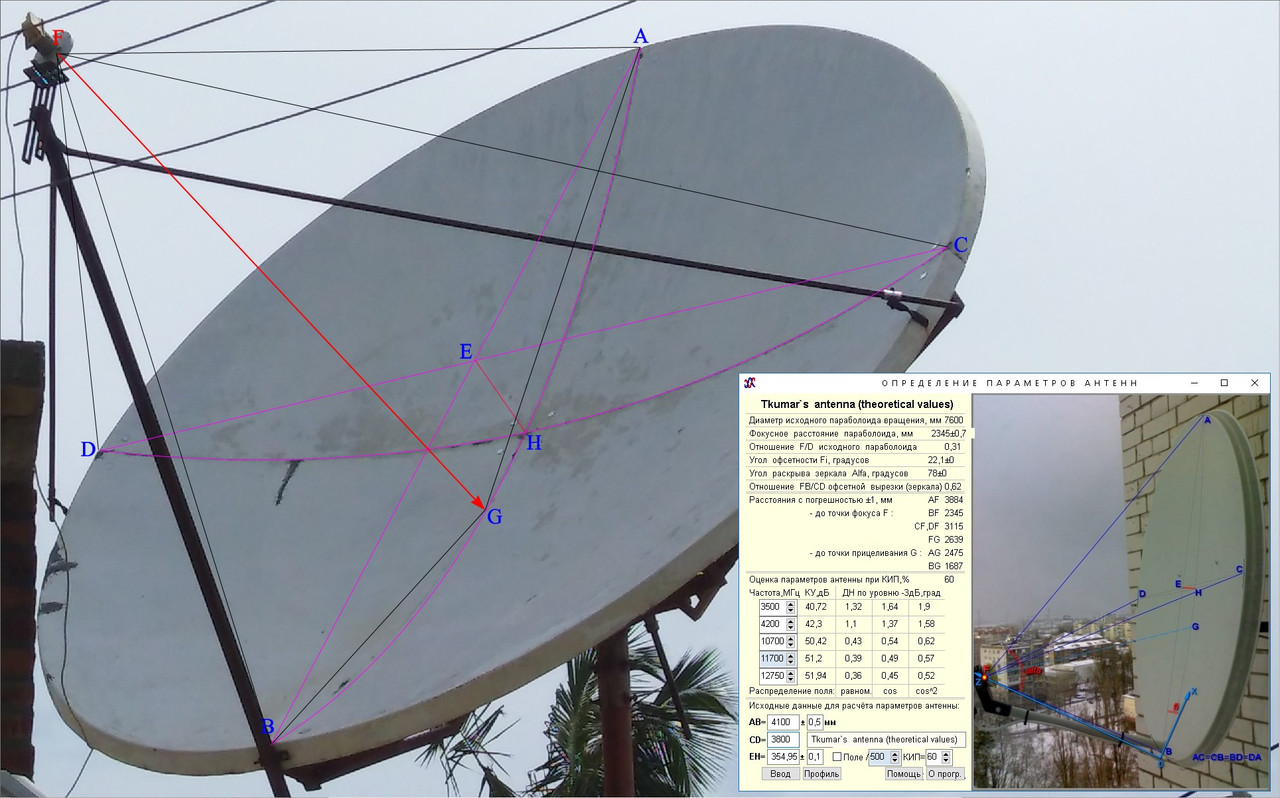The width and height of the screenshot is (1280, 798).
Task: Click the app icon in the title bar
Action: click(x=750, y=382)
